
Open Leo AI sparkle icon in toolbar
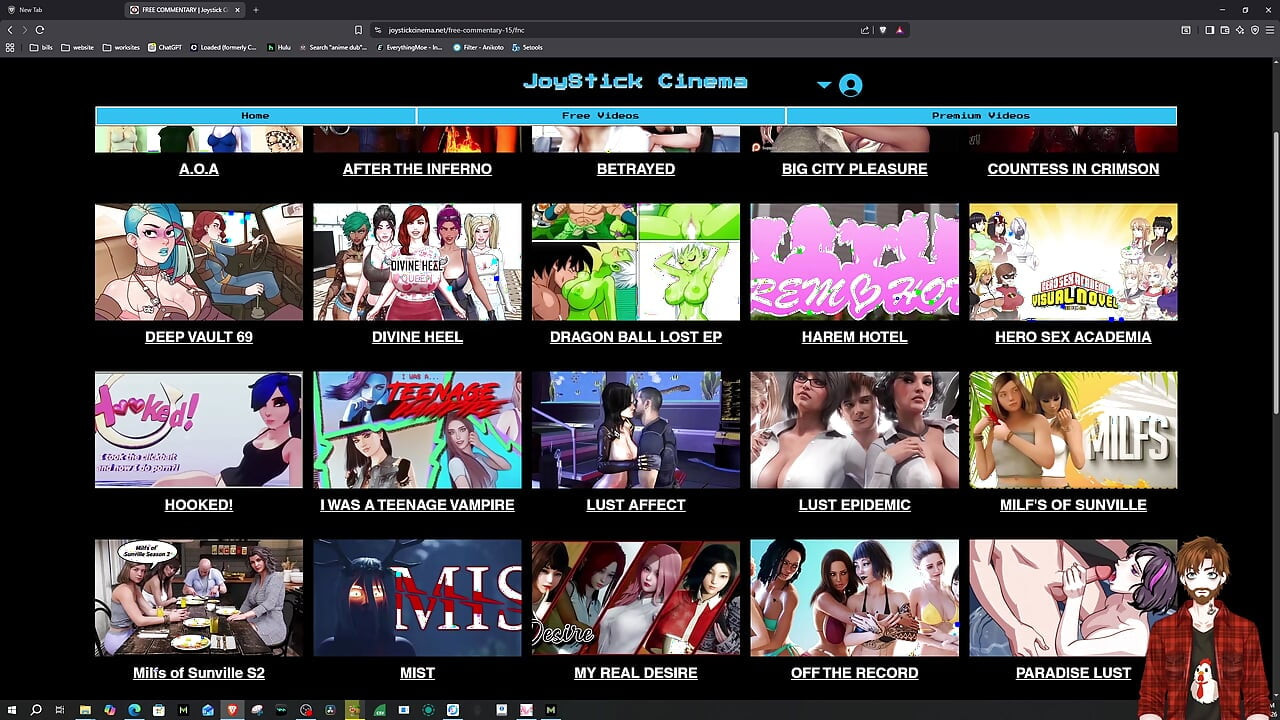[x=1240, y=30]
